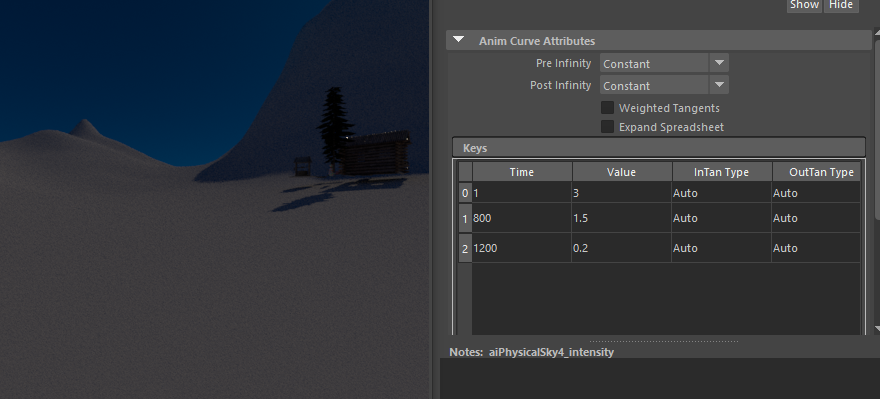880x399 pixels.
Task: Select the OutTan Type column header
Action: point(817,172)
